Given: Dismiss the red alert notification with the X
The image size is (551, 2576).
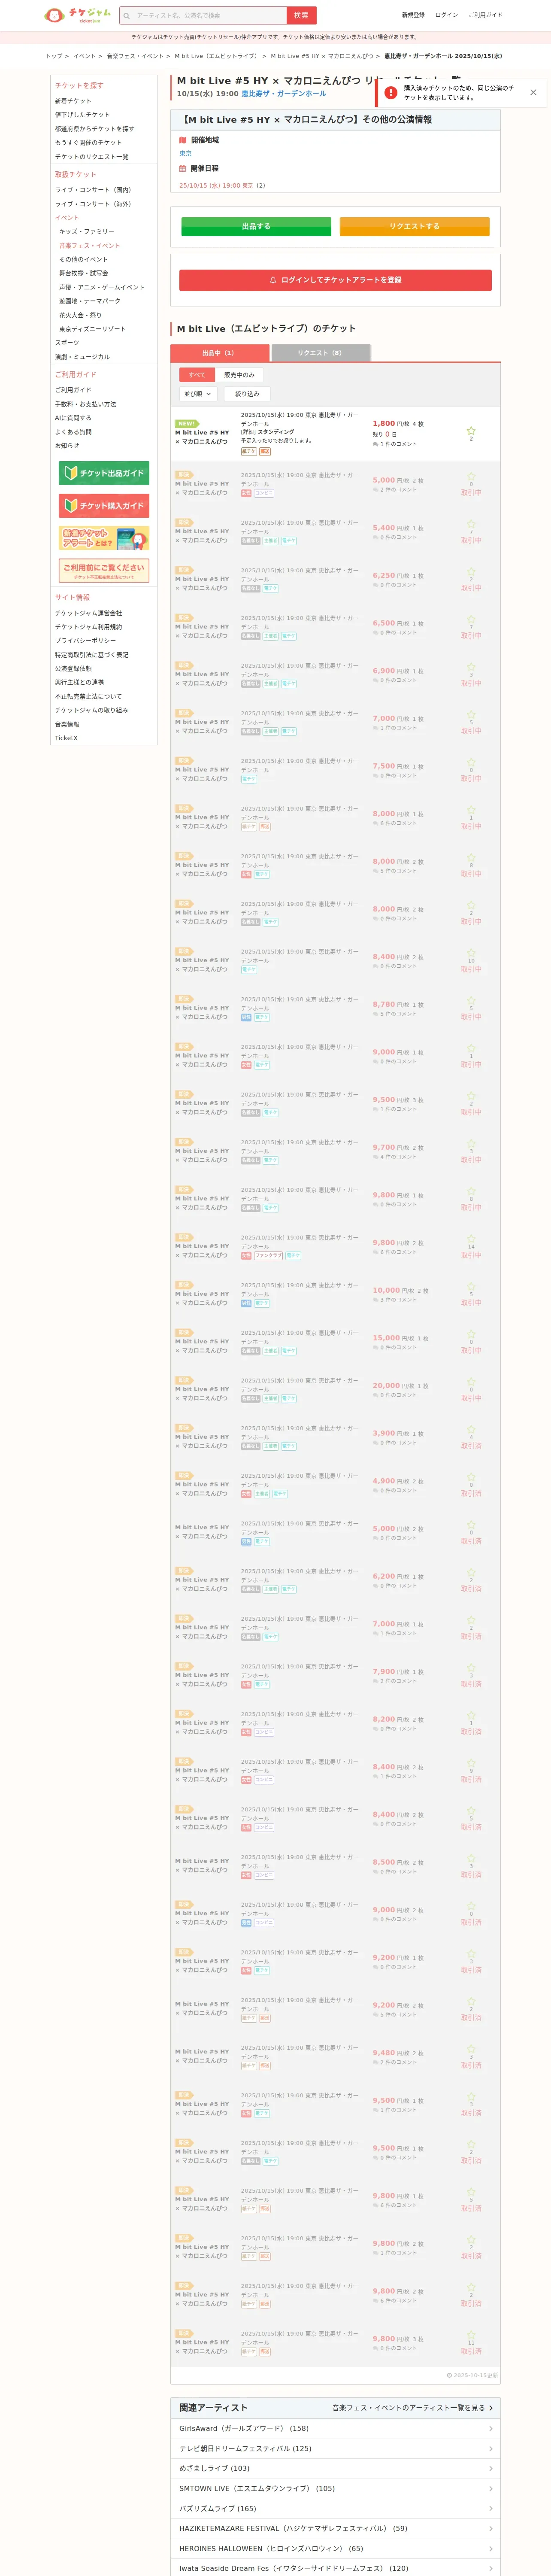Looking at the screenshot, I should (x=533, y=92).
